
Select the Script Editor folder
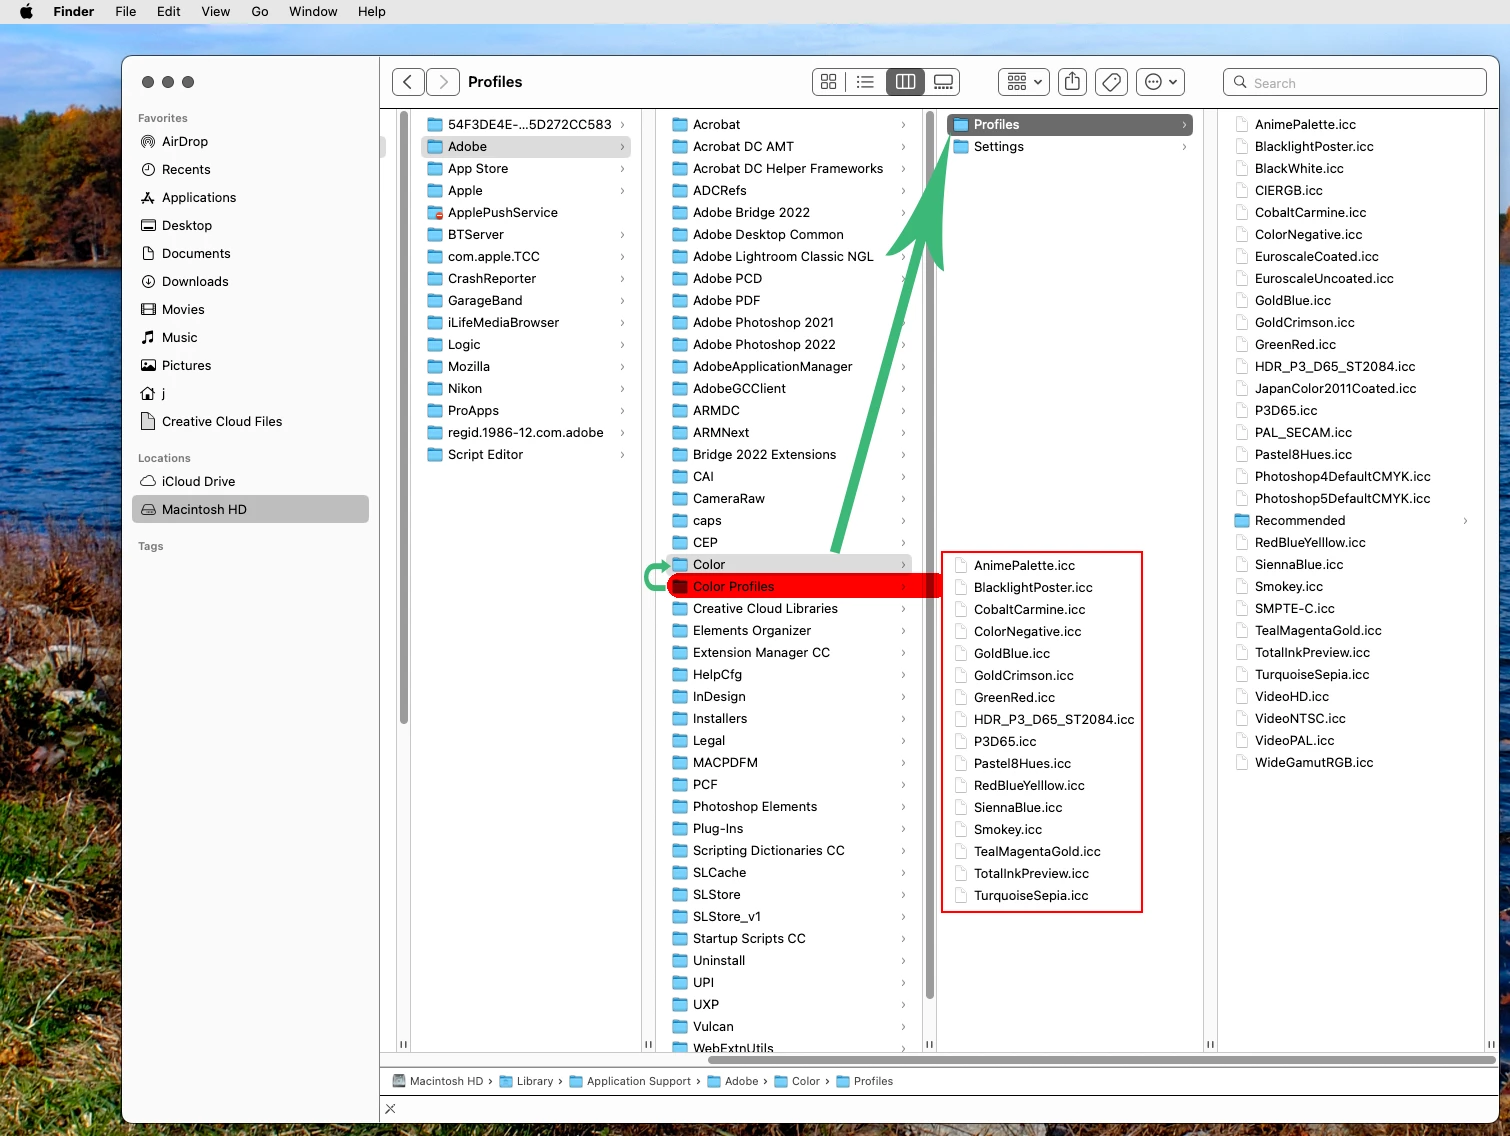525,455
